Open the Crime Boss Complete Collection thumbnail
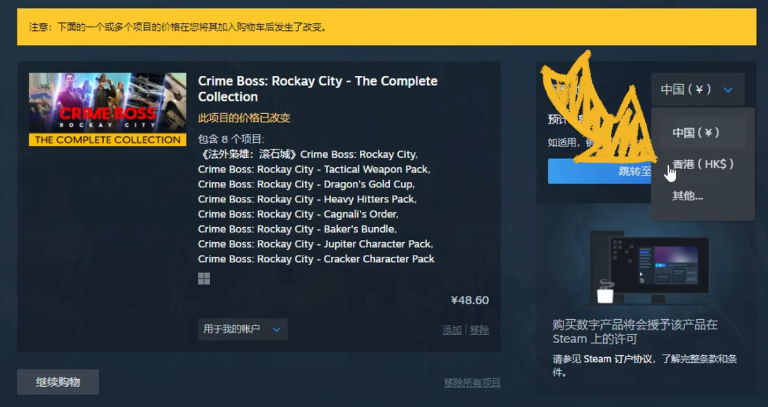Screen dimensions: 768x407 [x=107, y=109]
